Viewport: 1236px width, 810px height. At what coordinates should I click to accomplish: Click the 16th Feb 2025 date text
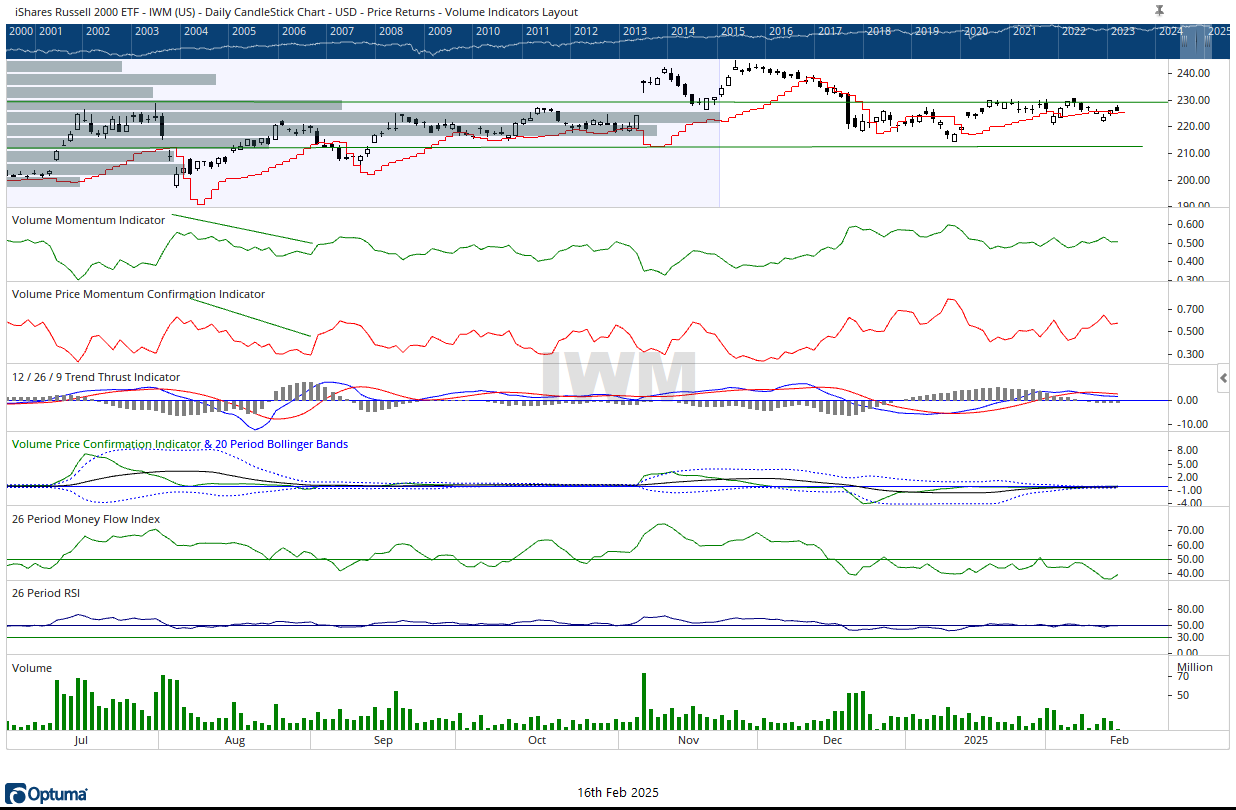pos(617,793)
